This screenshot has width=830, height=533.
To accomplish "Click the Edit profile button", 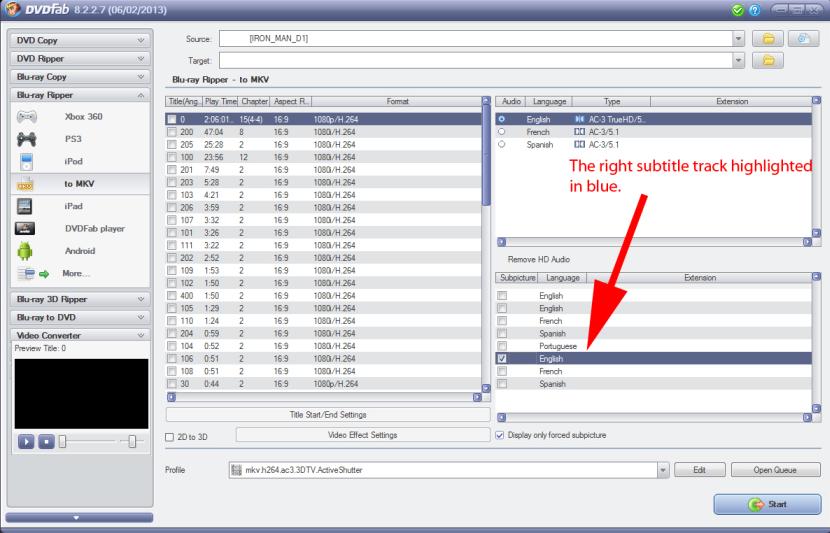I will [700, 470].
